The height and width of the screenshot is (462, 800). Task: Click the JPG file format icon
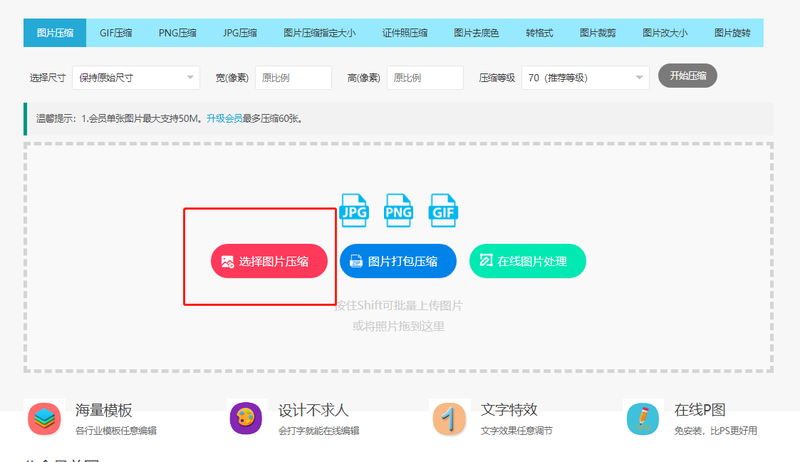tap(354, 210)
